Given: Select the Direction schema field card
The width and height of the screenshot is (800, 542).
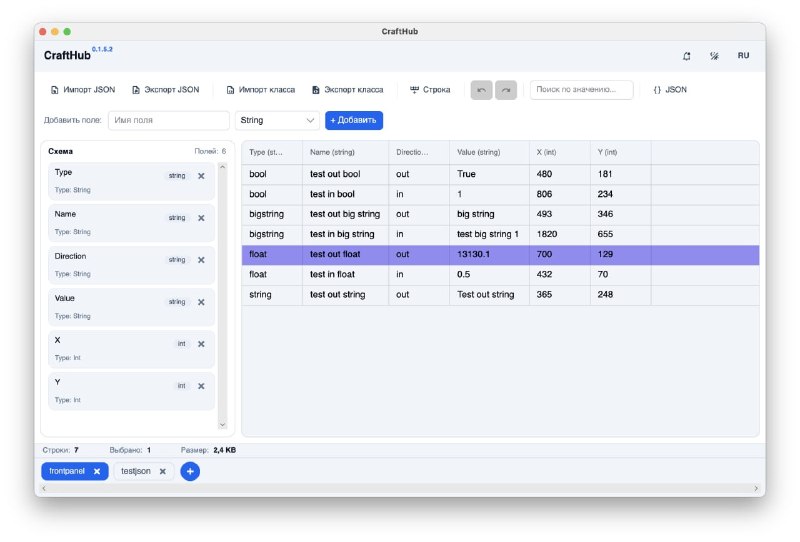Looking at the screenshot, I should 131,265.
